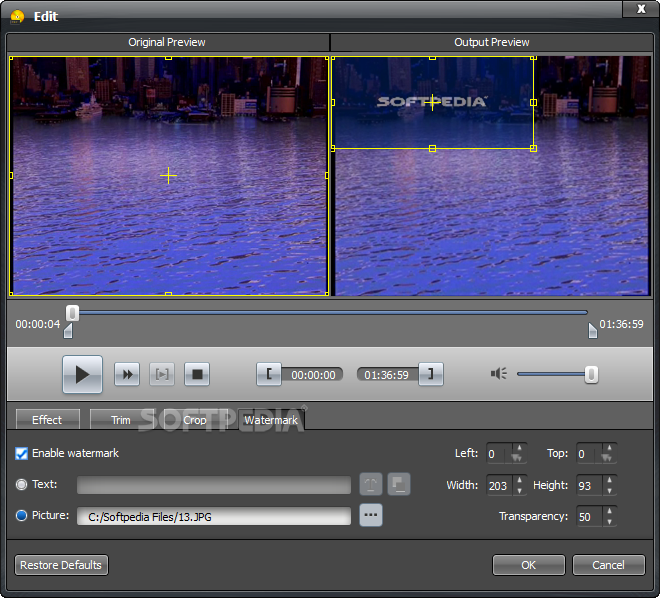Click the Left value field
Screen dimensions: 660x598
coord(500,454)
